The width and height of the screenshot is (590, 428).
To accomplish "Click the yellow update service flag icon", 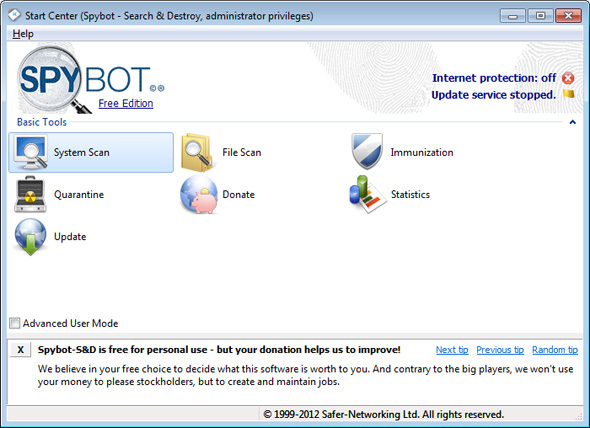I will [x=569, y=93].
